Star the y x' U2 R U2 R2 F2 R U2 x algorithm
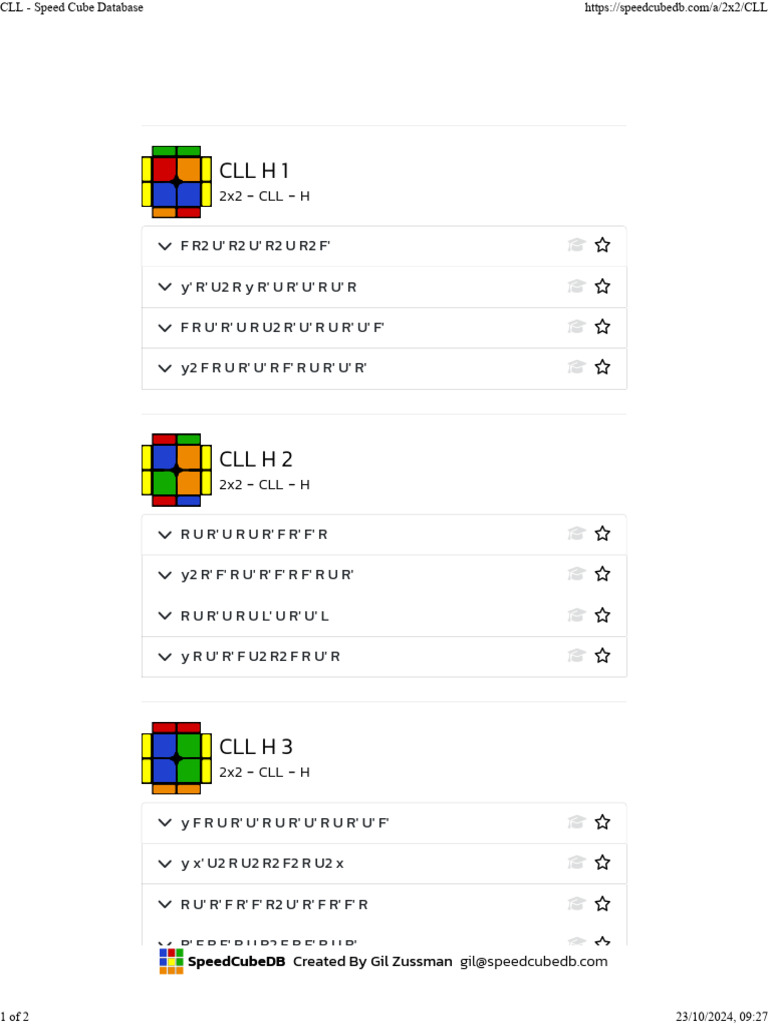Screen dimensions: 768x1024 602,862
